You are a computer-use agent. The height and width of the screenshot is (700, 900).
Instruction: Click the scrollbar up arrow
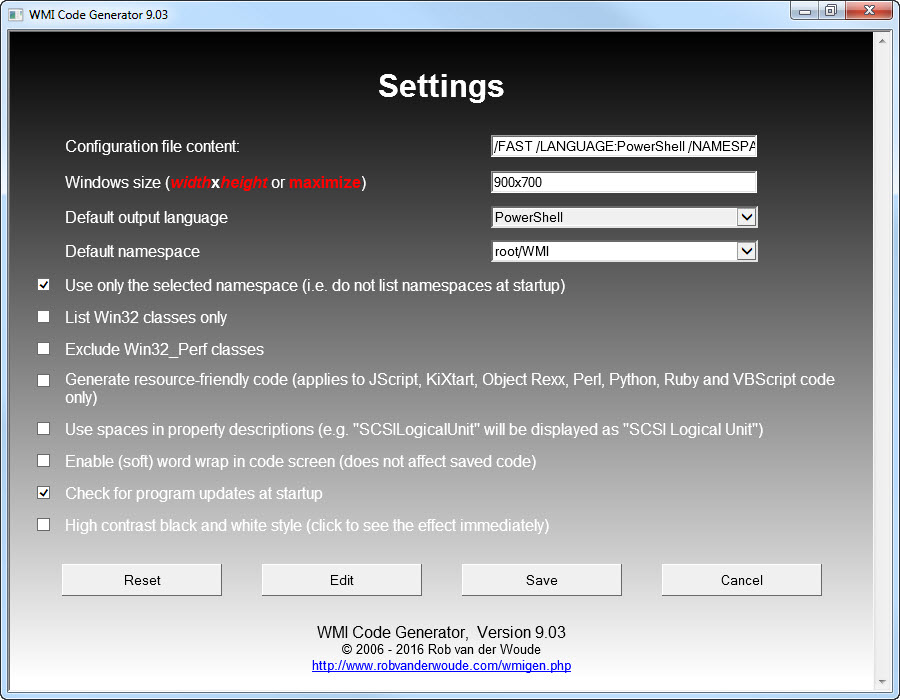[882, 41]
